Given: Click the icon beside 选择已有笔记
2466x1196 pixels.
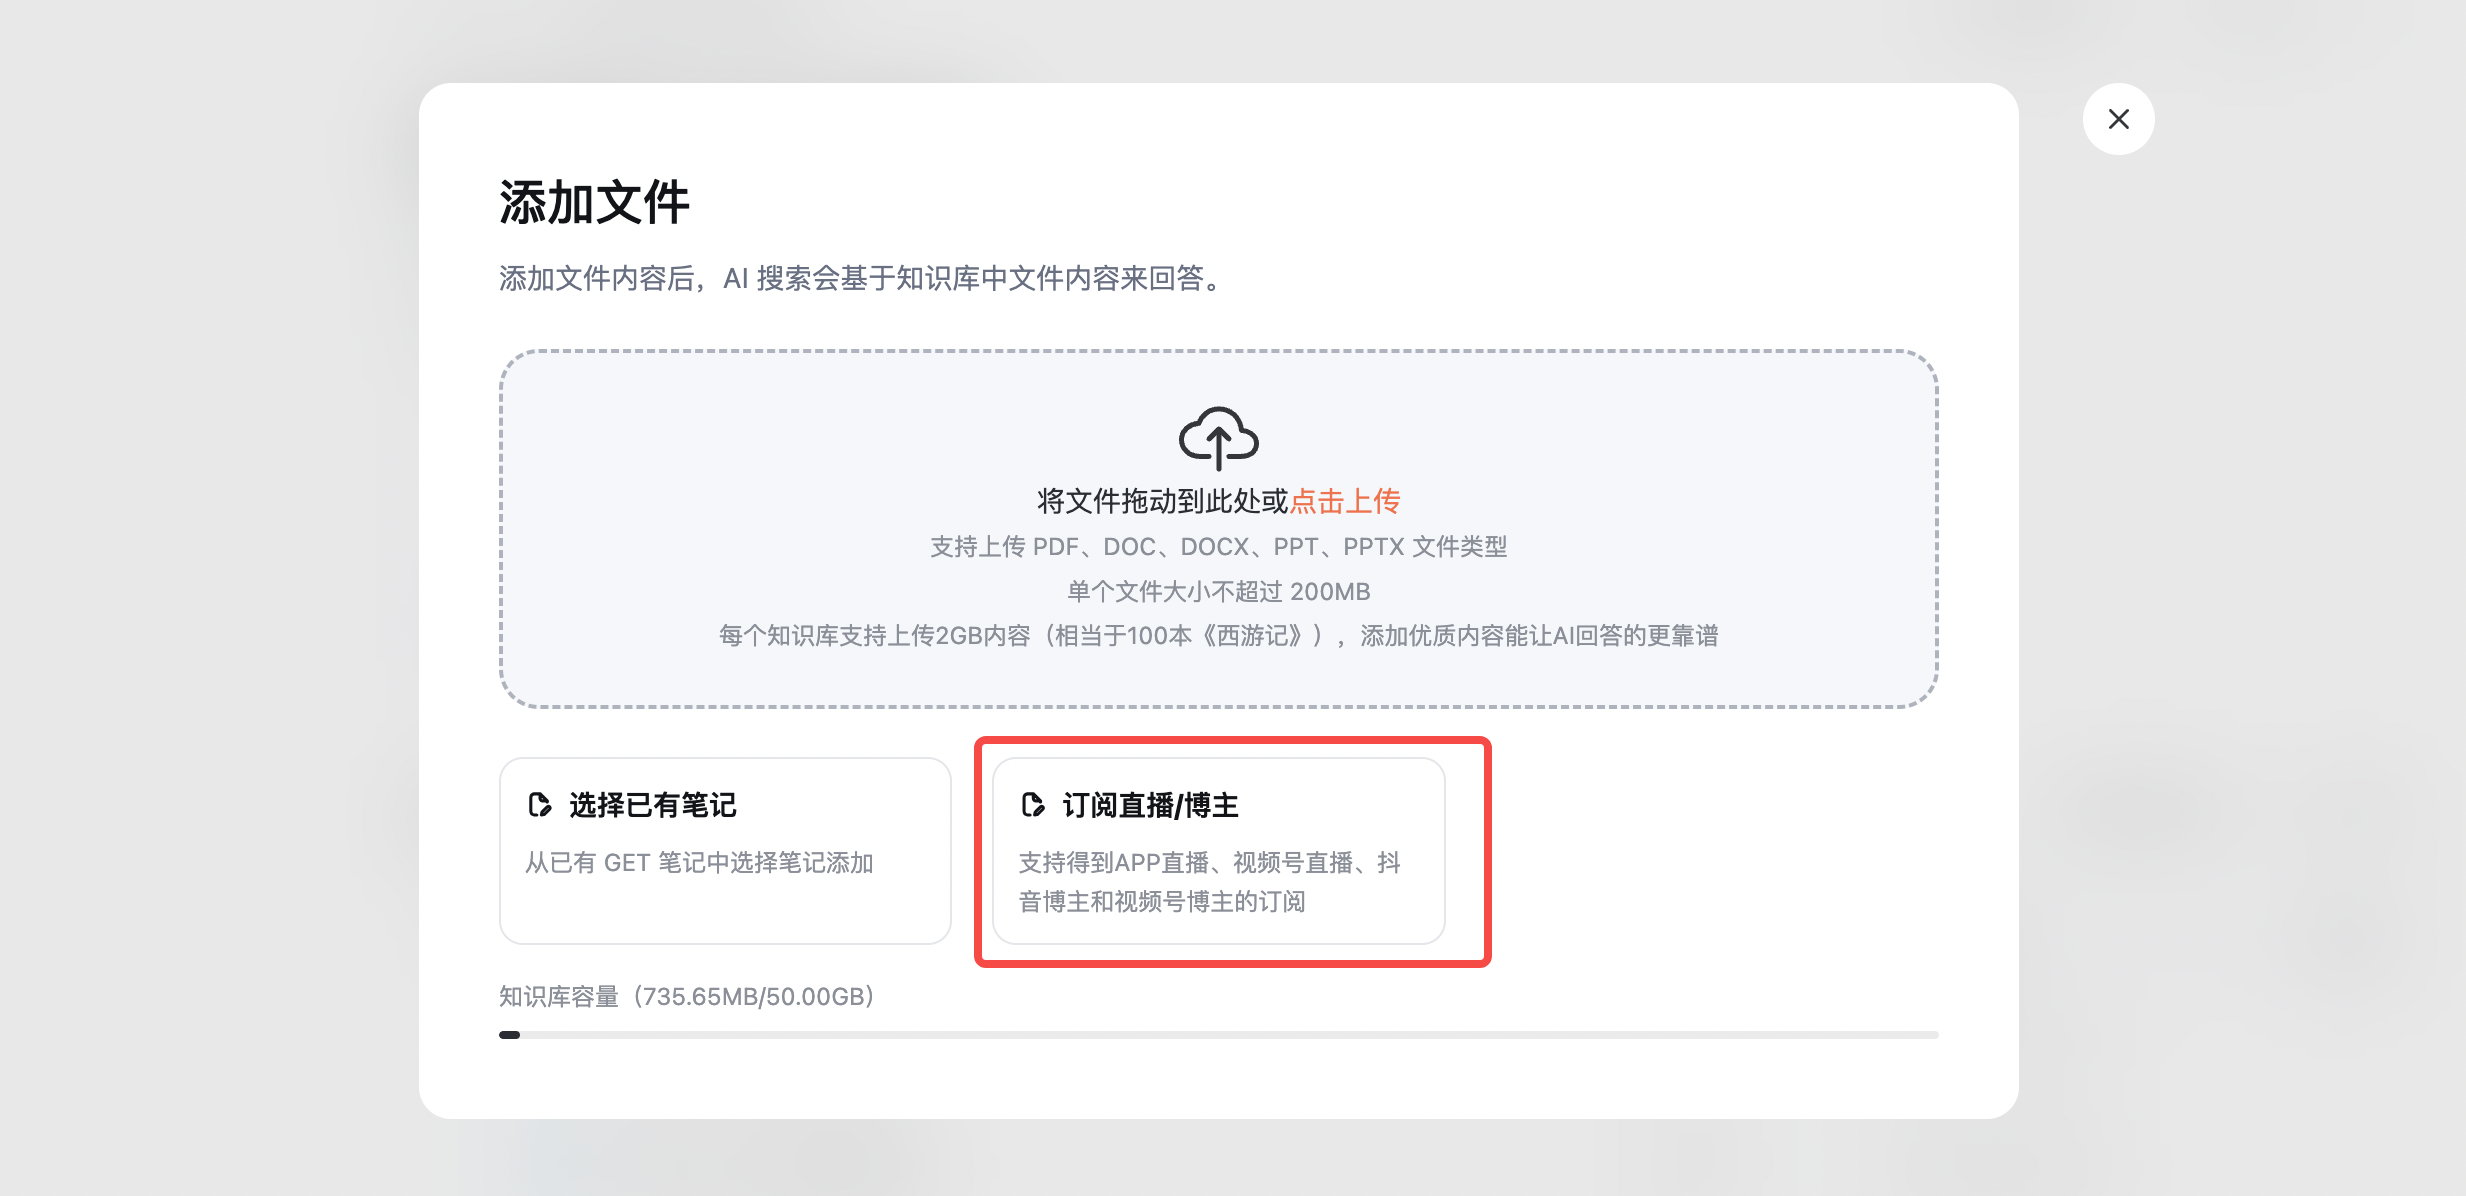Looking at the screenshot, I should coord(540,805).
